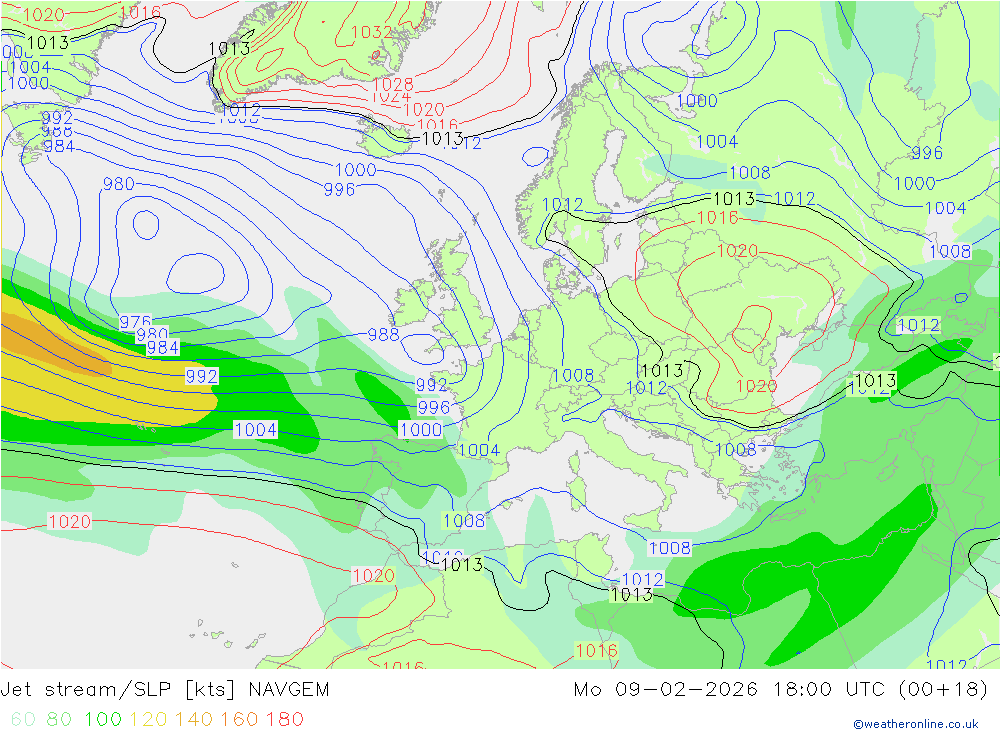Click the 1028 isobar label
The image size is (1000, 733).
pos(393,84)
